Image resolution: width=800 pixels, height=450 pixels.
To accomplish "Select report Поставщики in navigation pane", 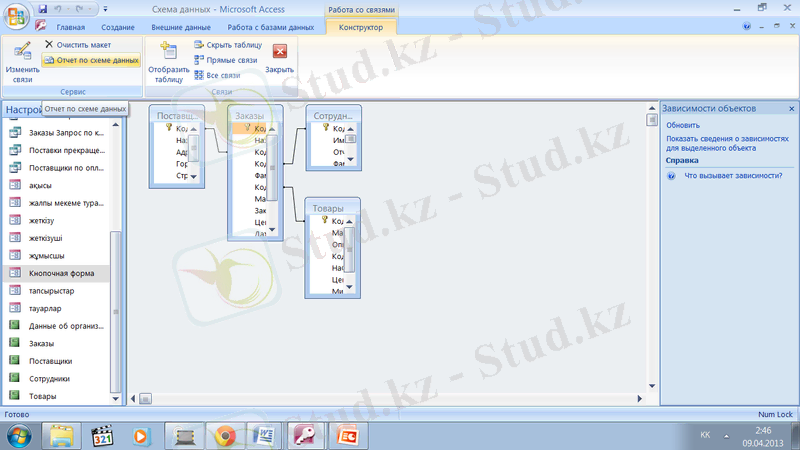I will pyautogui.click(x=57, y=361).
